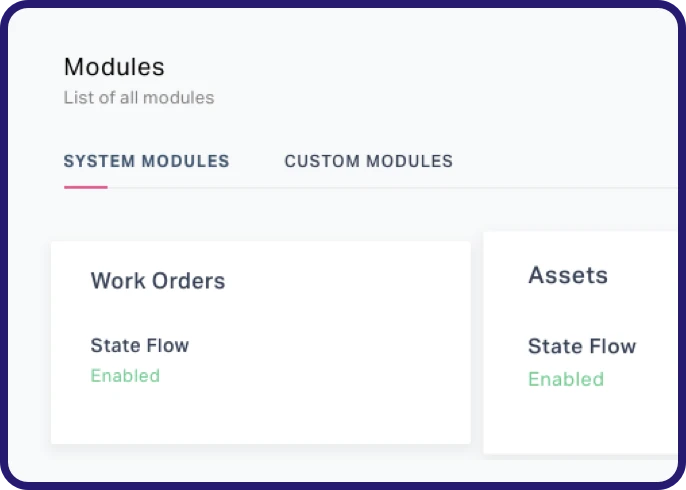Click State Flow label in Work Orders
The height and width of the screenshot is (490, 686).
[x=140, y=345]
